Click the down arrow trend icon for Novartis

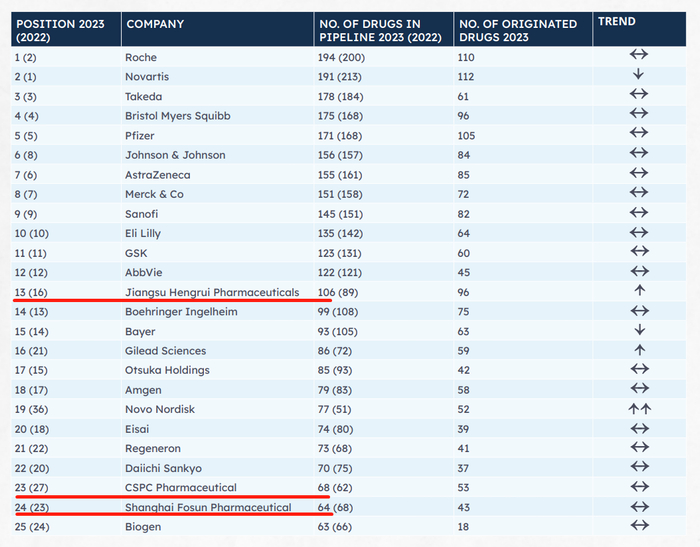(639, 76)
